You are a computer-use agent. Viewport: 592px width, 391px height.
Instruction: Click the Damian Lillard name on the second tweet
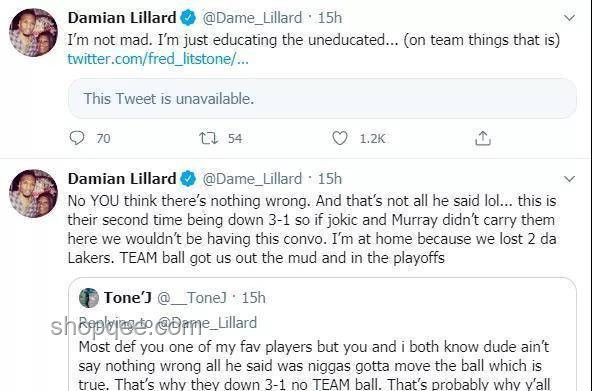coord(122,179)
